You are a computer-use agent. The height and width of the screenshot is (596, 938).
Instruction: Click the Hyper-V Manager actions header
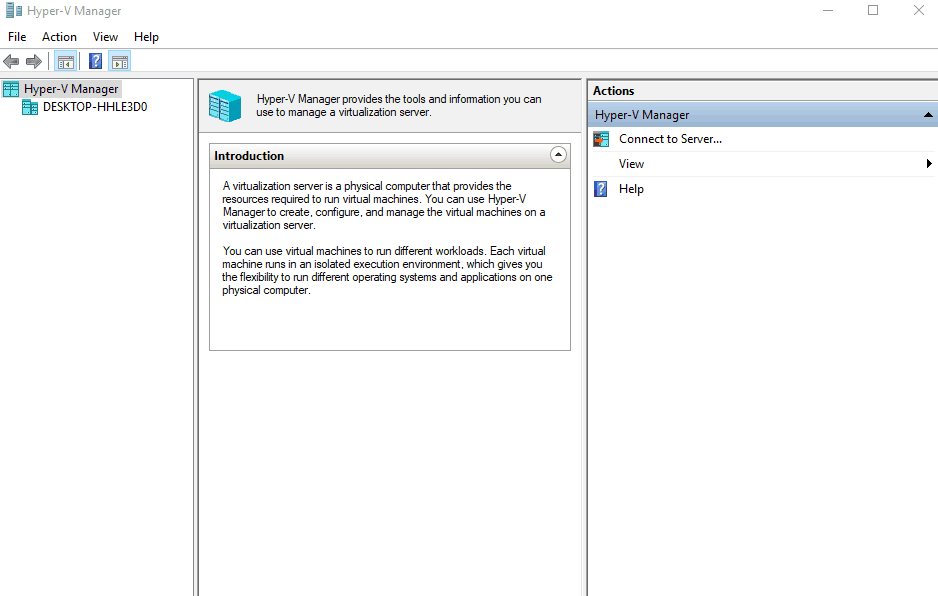click(x=763, y=115)
